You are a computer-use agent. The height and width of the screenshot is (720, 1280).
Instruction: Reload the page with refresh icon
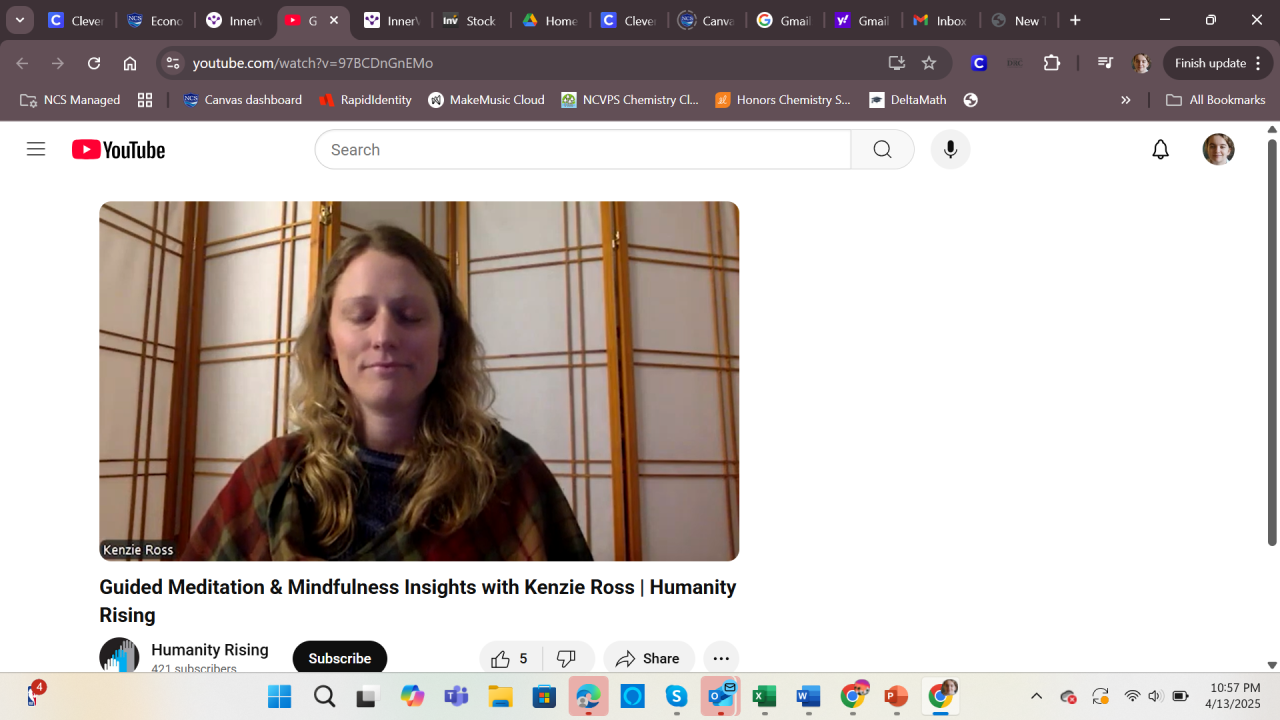(x=94, y=63)
